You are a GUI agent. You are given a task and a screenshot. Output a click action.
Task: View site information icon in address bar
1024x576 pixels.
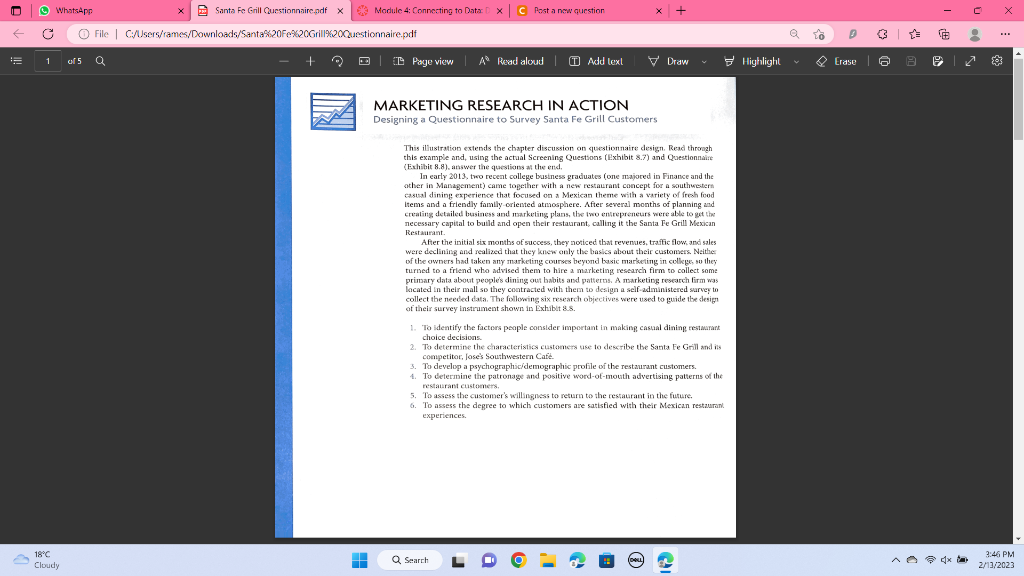pyautogui.click(x=84, y=34)
